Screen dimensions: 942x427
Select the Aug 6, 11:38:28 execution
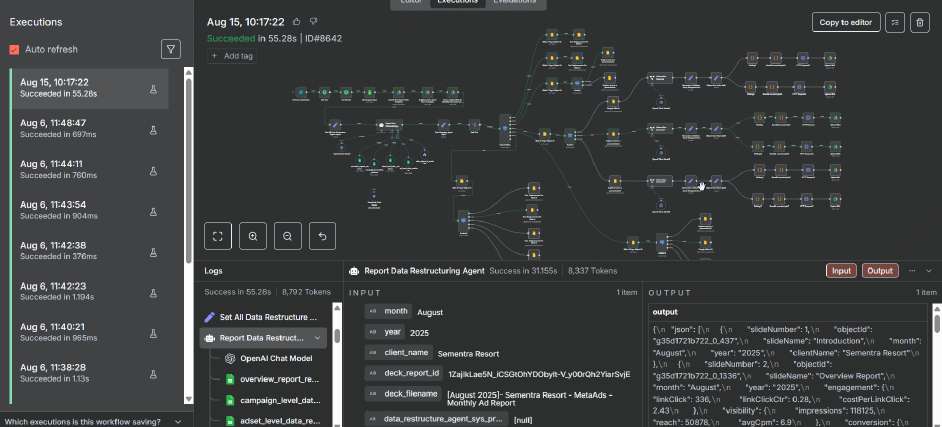pos(90,374)
